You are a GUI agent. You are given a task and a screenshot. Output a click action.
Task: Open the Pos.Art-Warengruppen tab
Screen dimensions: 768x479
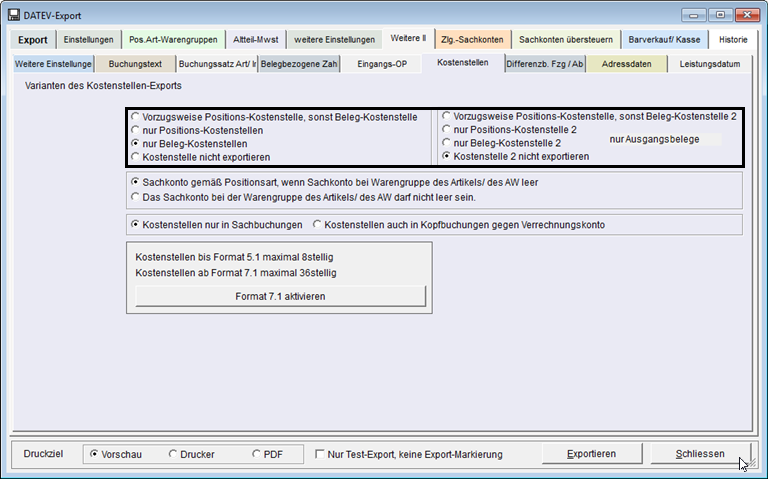pos(173,40)
